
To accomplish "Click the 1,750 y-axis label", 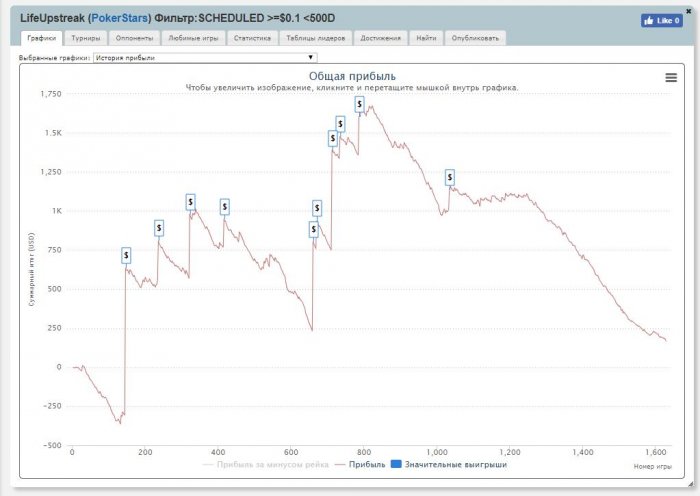I will [x=51, y=94].
